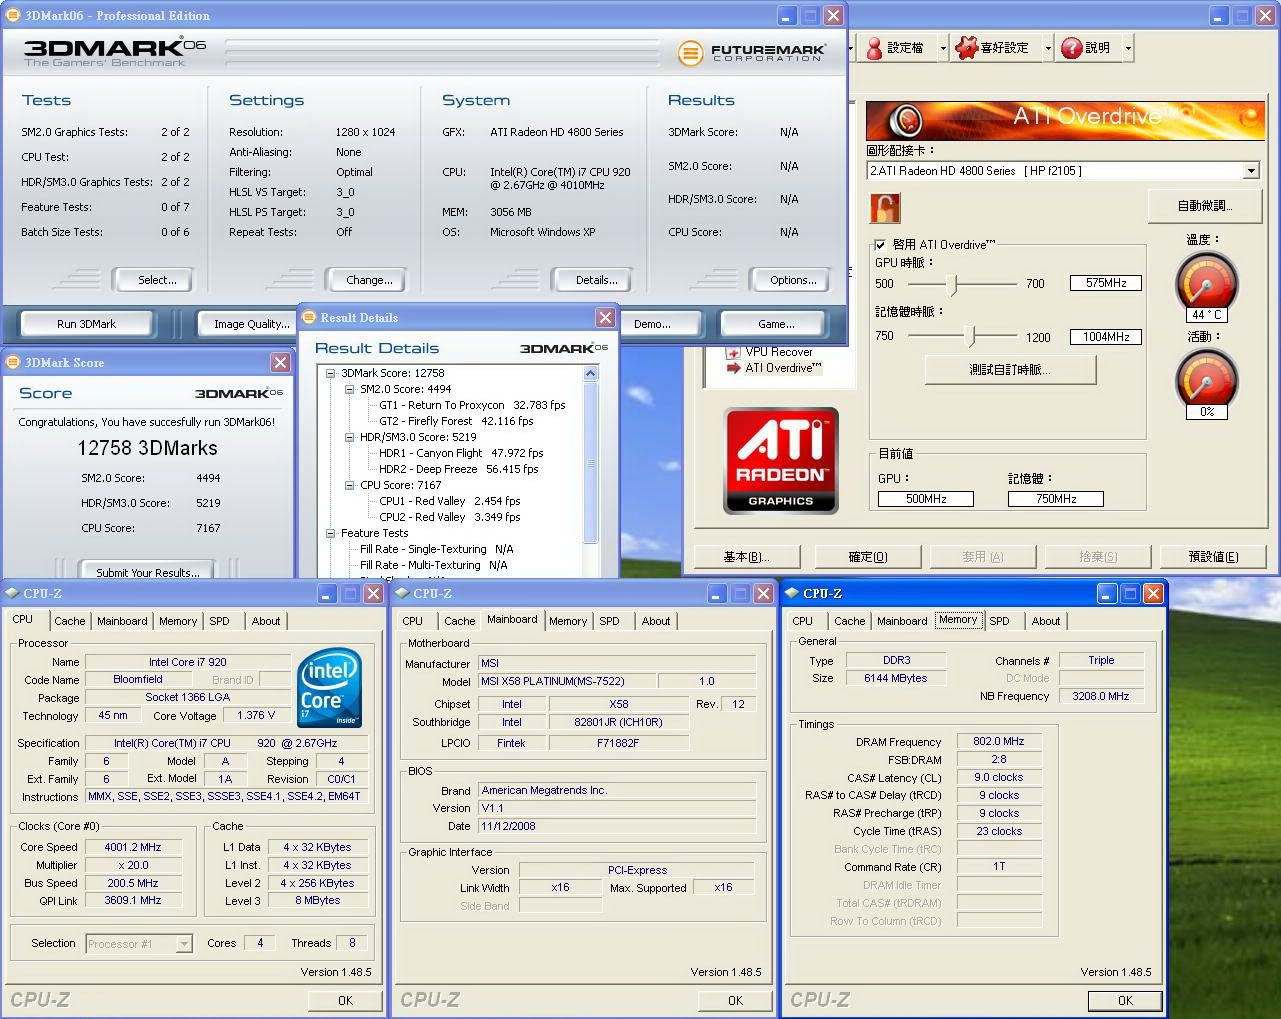Click the 3DMark Score window title icon
This screenshot has height=1019, width=1281.
tap(13, 362)
